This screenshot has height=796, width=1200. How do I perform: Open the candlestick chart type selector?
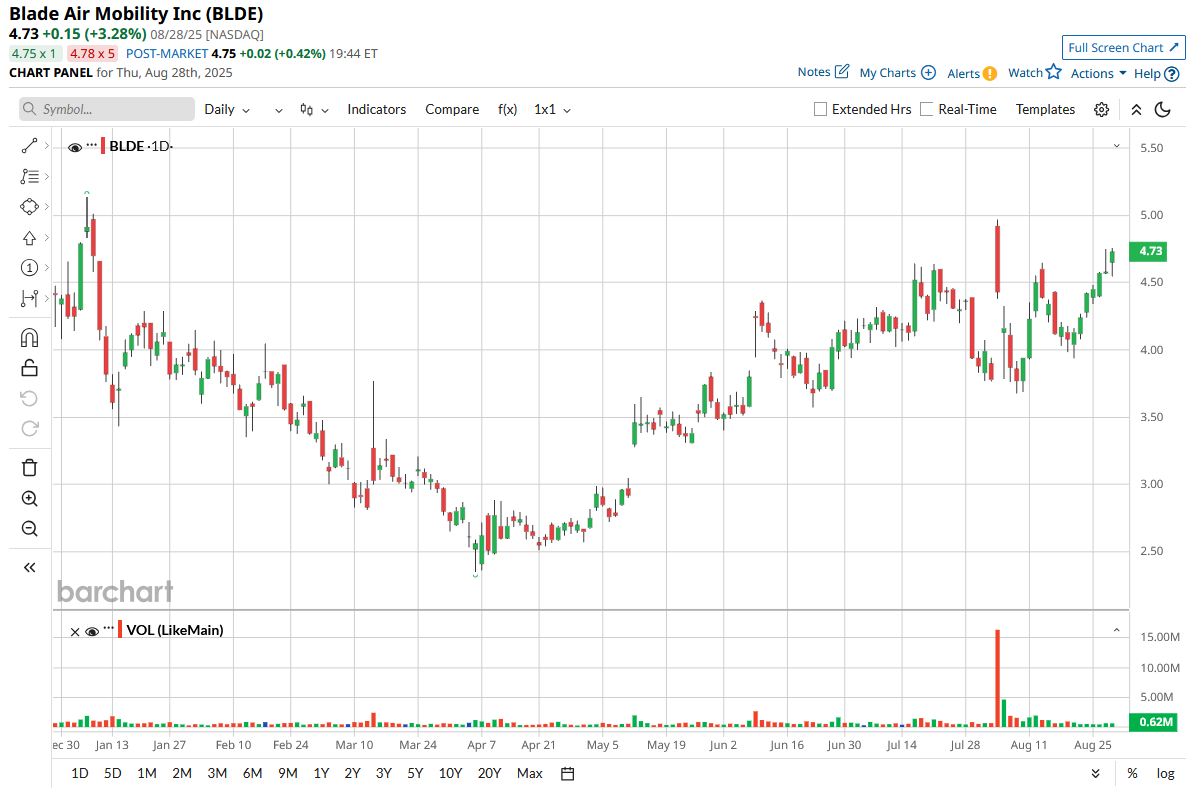click(x=313, y=110)
